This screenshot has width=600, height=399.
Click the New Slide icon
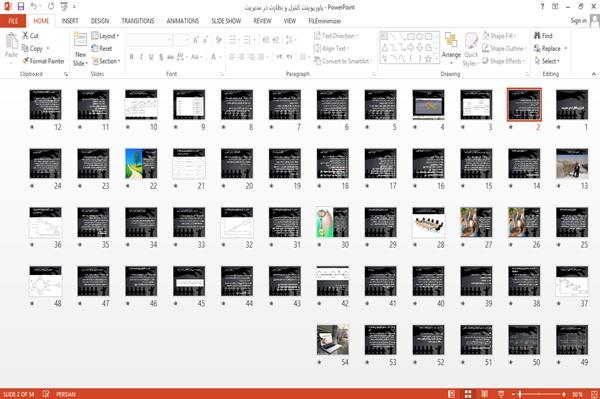tap(80, 39)
